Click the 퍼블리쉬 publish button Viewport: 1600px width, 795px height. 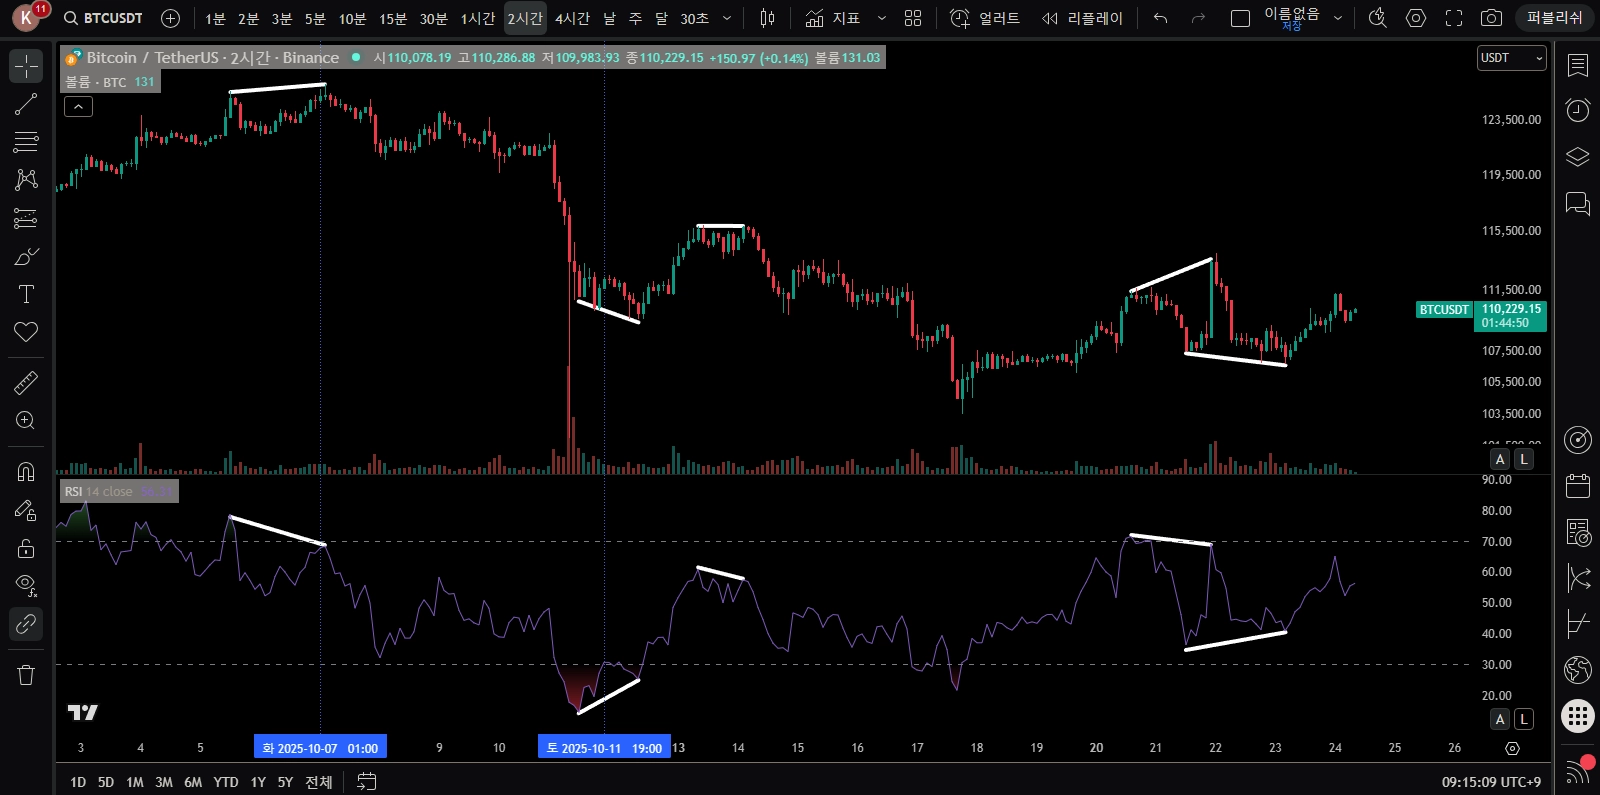(x=1555, y=18)
